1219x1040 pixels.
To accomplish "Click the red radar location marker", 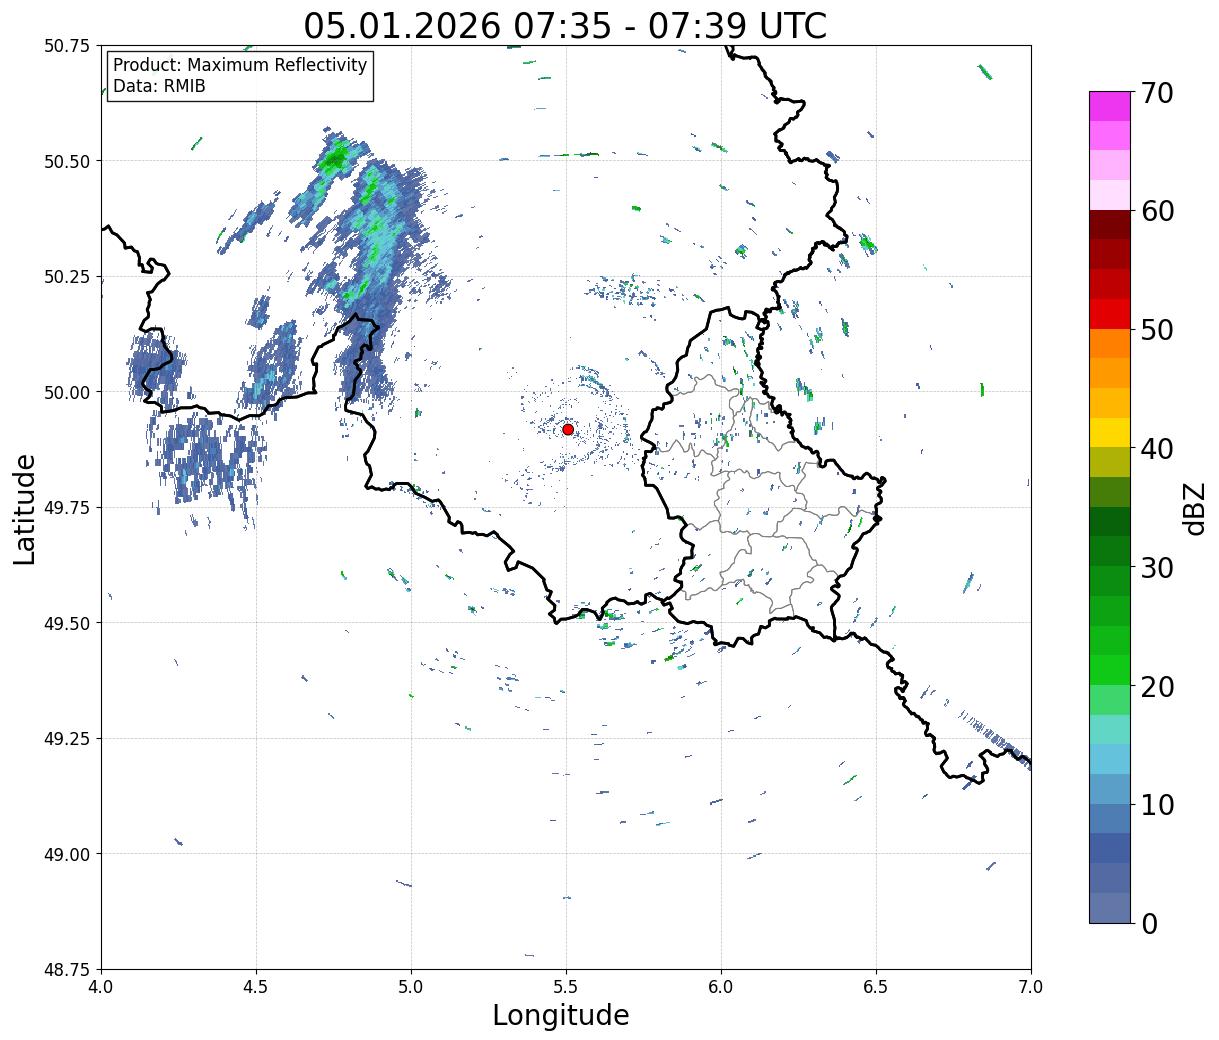I will [x=568, y=429].
